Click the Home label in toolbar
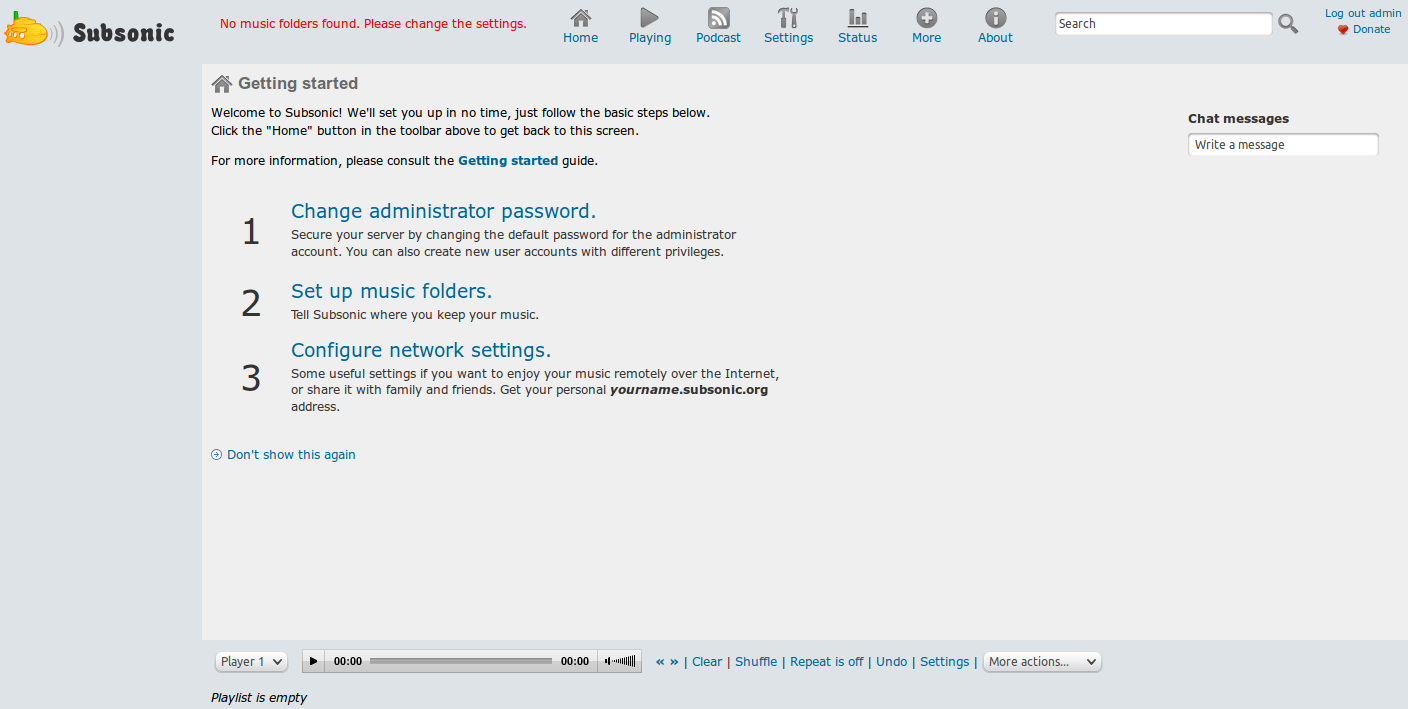This screenshot has width=1408, height=709. click(580, 38)
